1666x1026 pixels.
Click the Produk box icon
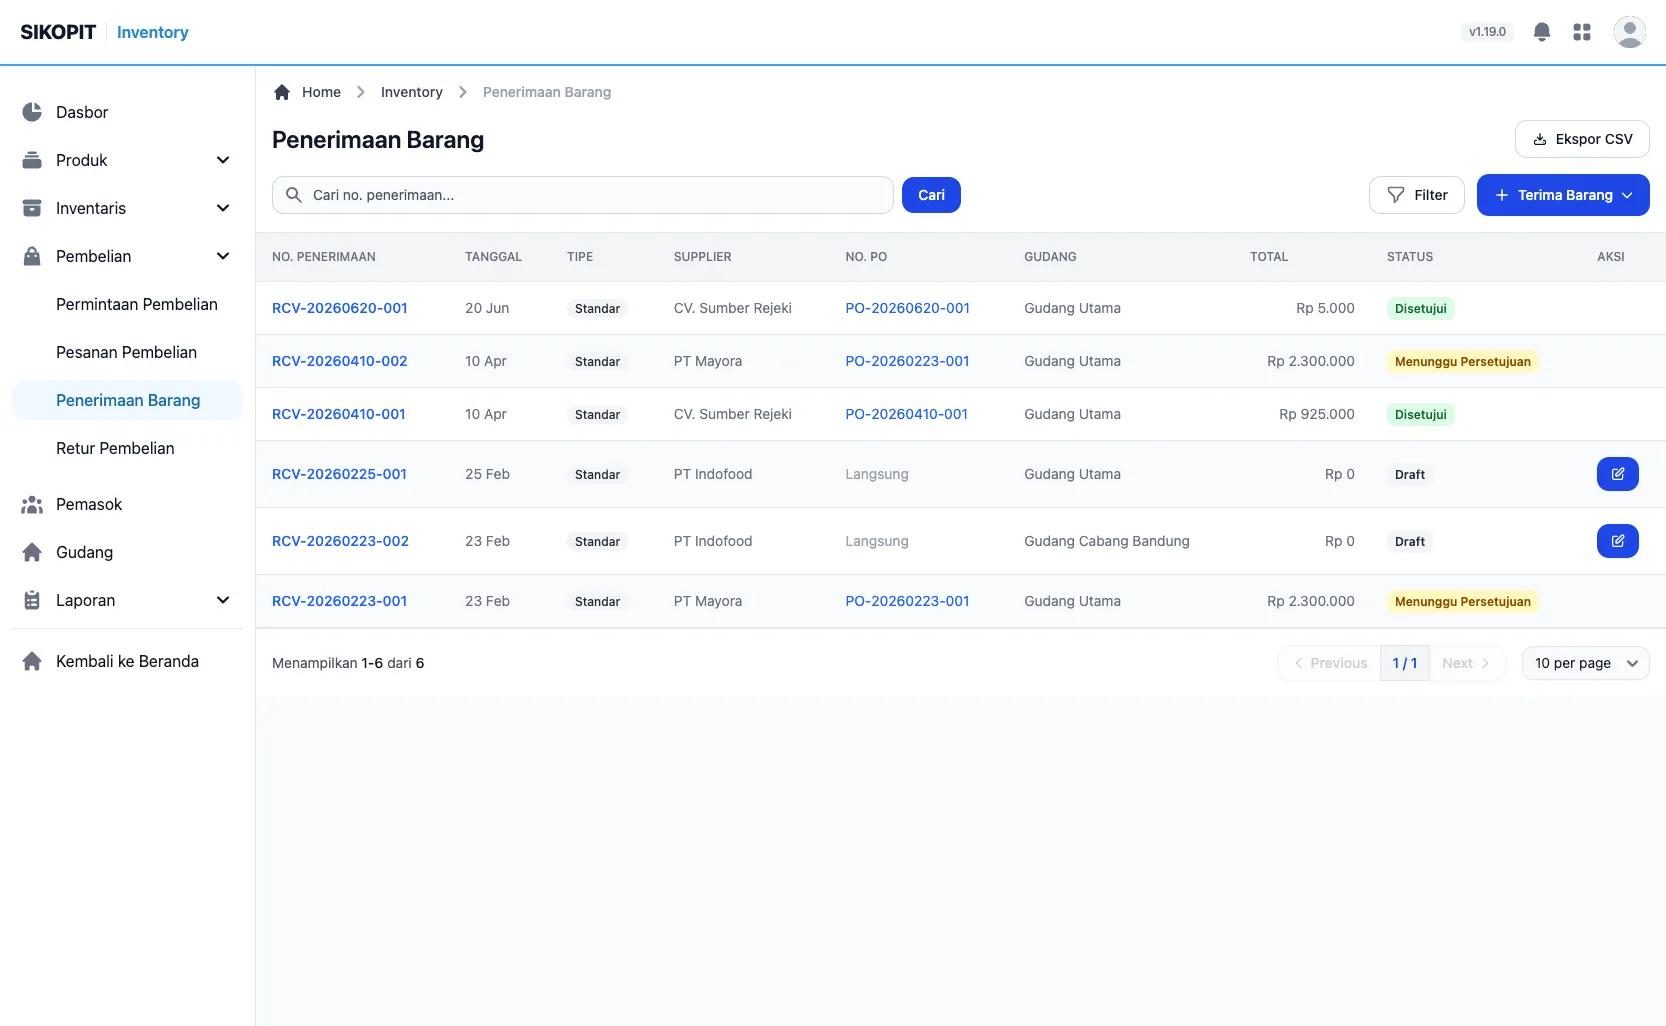32,160
